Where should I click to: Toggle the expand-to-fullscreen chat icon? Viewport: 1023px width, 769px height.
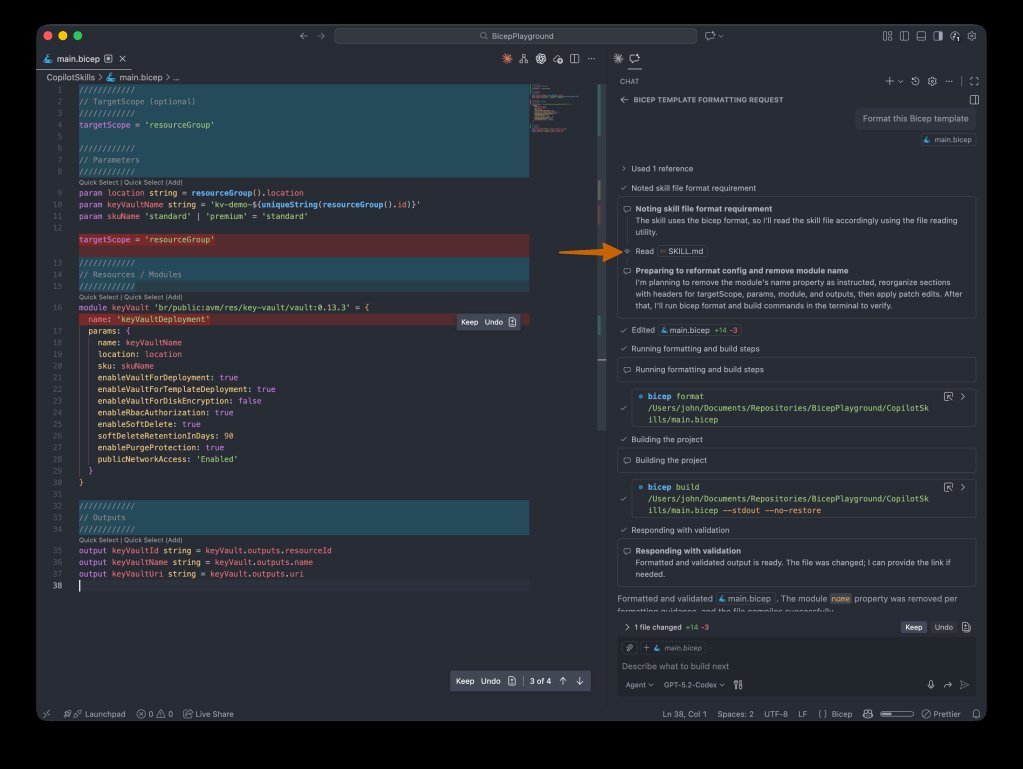click(x=975, y=81)
